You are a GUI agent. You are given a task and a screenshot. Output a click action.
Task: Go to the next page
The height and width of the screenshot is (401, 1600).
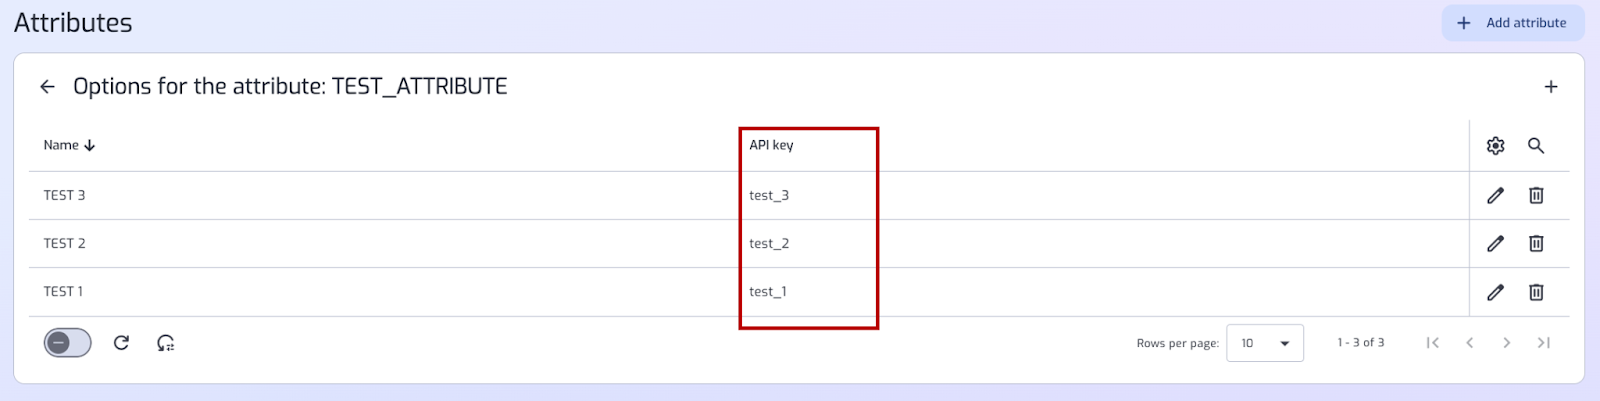[x=1506, y=343]
